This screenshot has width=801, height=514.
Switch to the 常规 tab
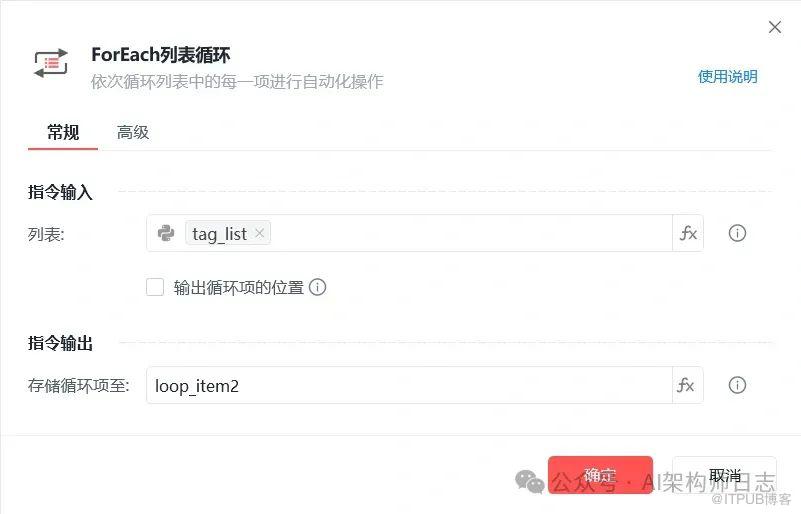coord(63,132)
